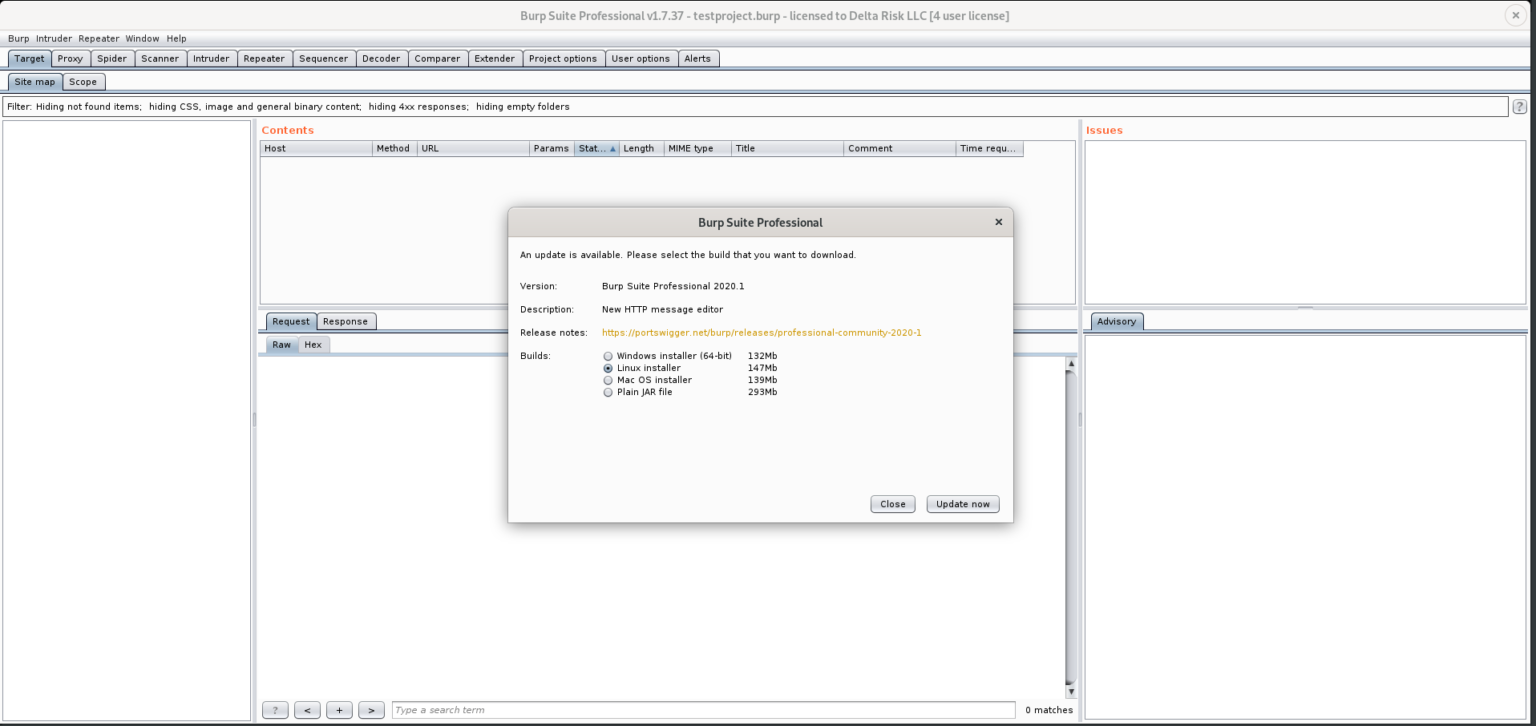Jump to next search match arrow
Image resolution: width=1536 pixels, height=726 pixels.
pyautogui.click(x=371, y=710)
